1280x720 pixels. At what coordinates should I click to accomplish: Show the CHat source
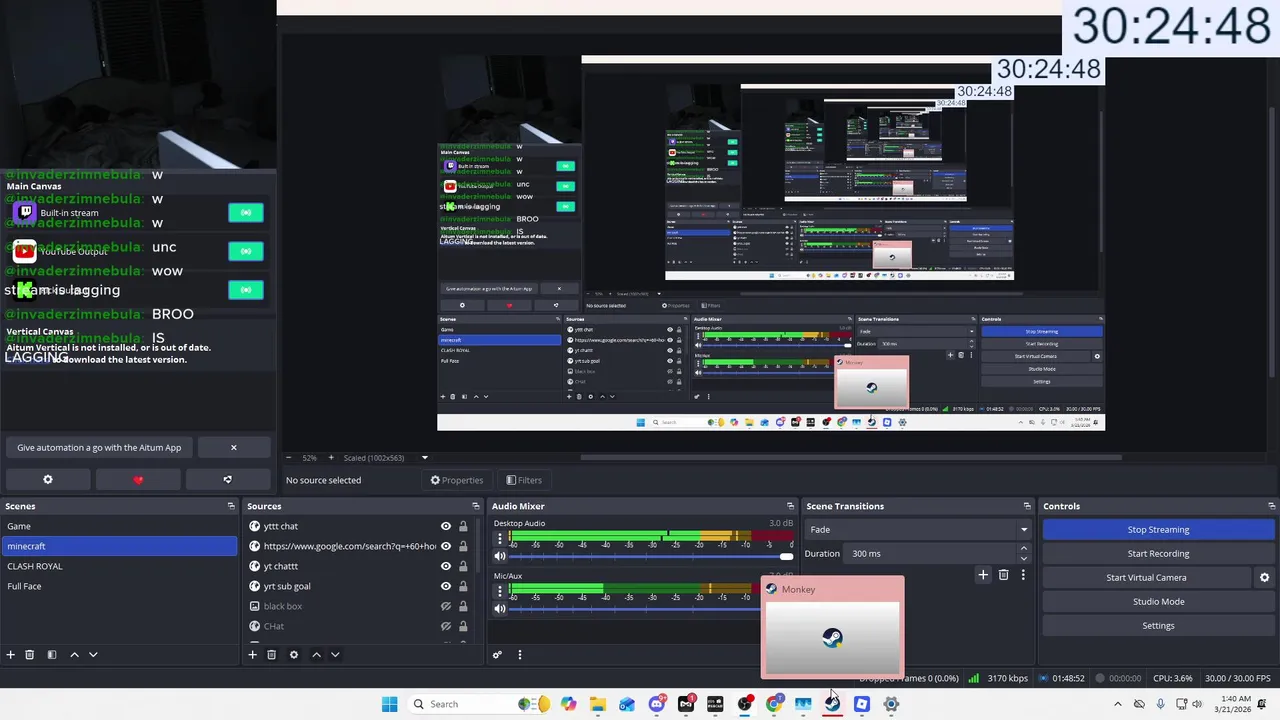tap(446, 626)
